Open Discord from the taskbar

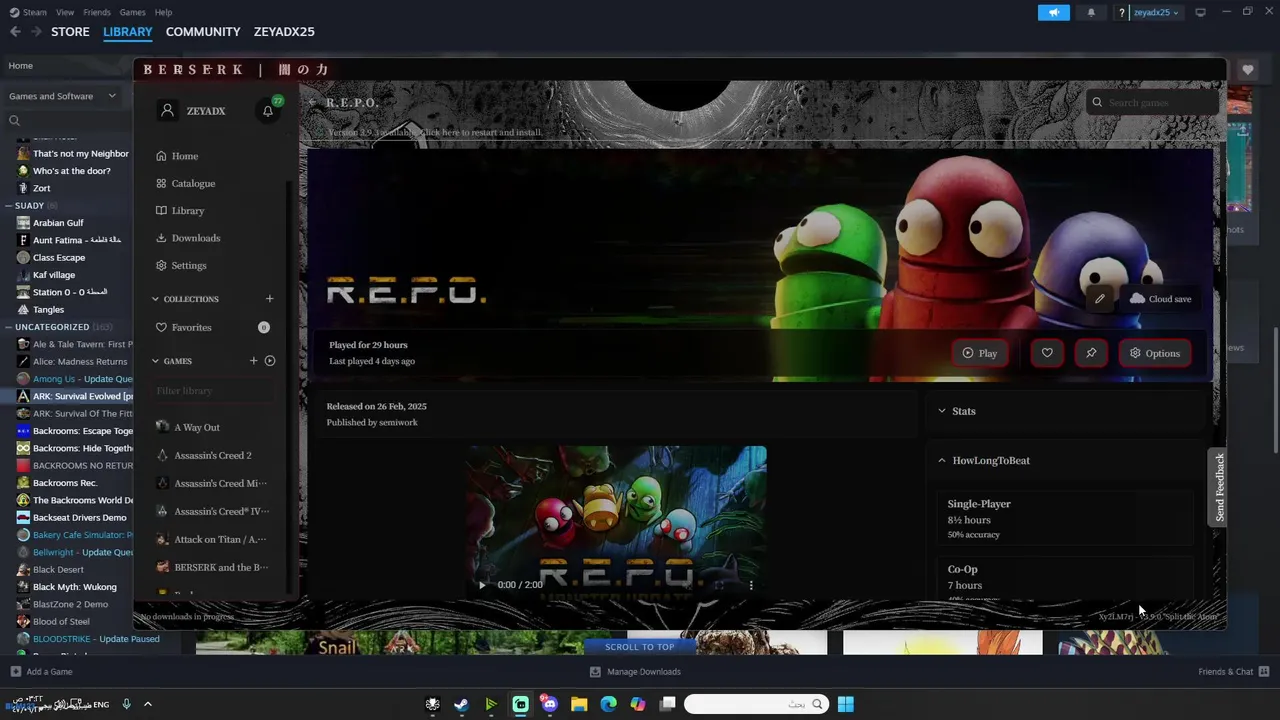[x=549, y=704]
